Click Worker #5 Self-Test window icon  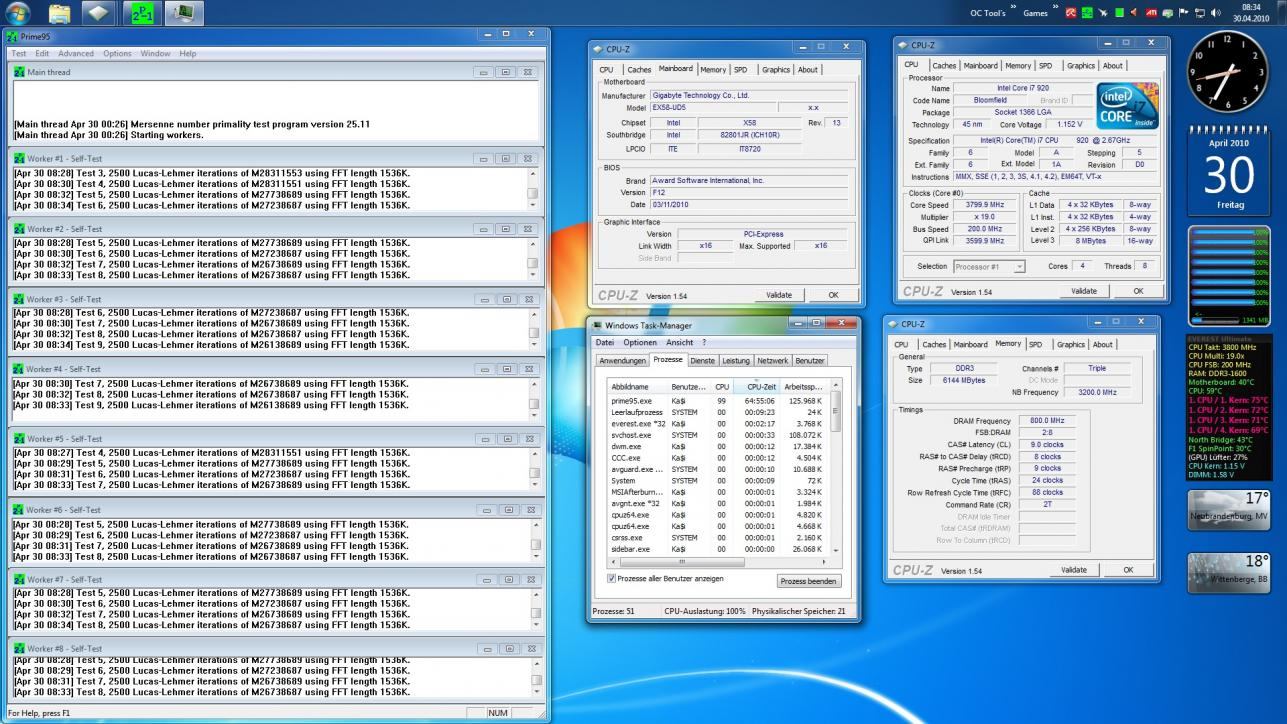tap(19, 439)
